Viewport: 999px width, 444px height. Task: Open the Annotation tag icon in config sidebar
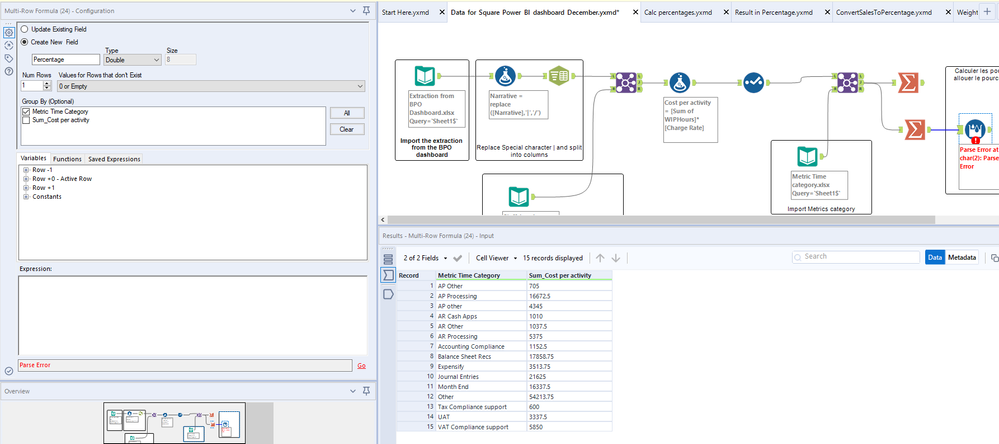tap(9, 58)
